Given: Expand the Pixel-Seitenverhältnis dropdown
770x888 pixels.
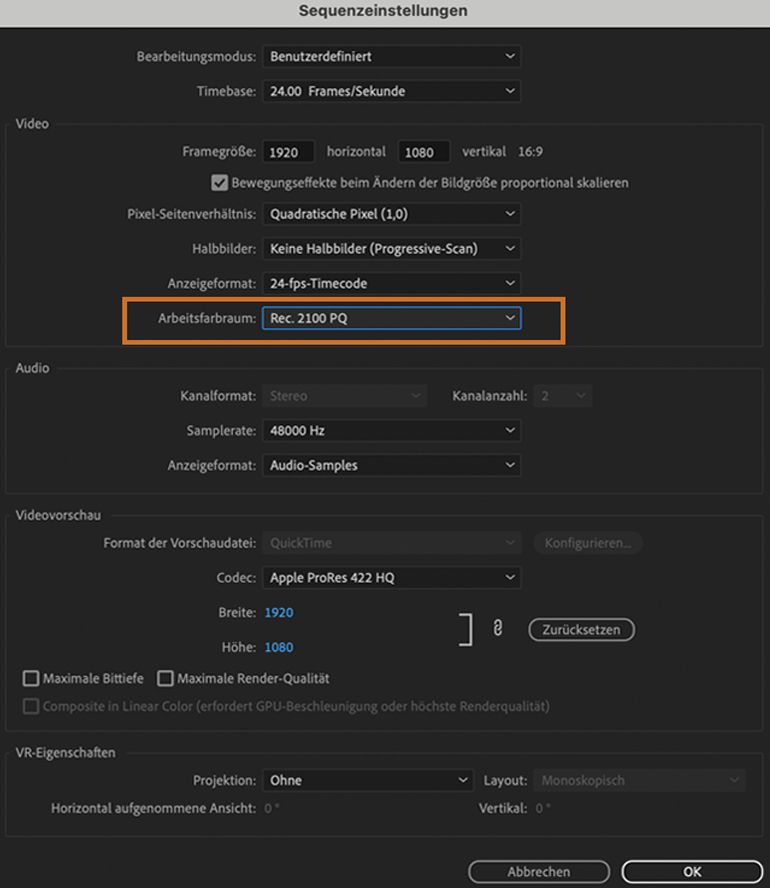Looking at the screenshot, I should pyautogui.click(x=391, y=214).
